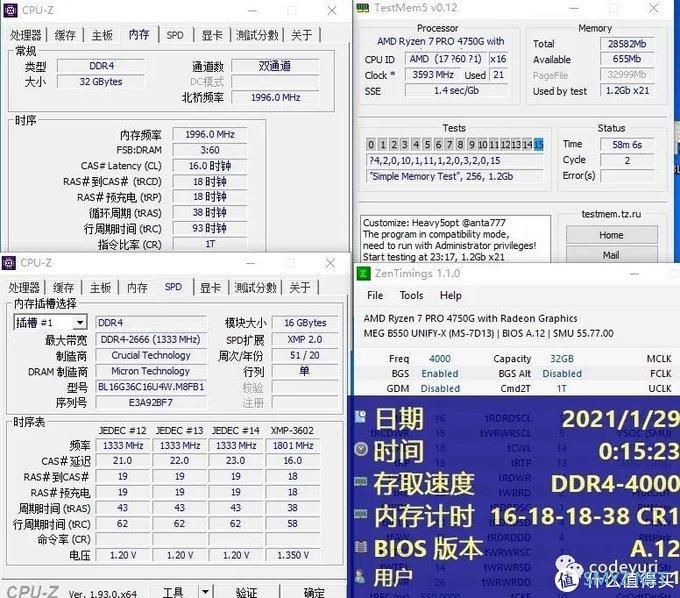This screenshot has height=598, width=680.
Task: Switch to 处理器 tab in CPU-Z memory window
Action: pos(26,35)
